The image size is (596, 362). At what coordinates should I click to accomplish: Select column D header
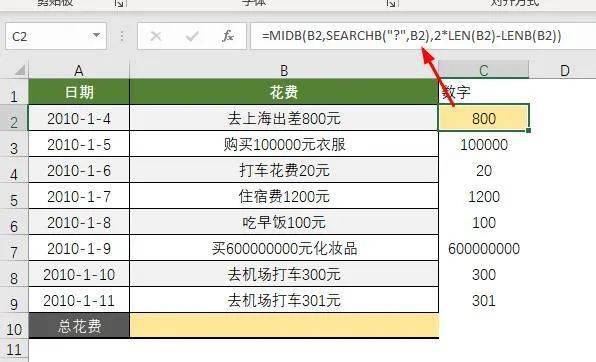564,70
